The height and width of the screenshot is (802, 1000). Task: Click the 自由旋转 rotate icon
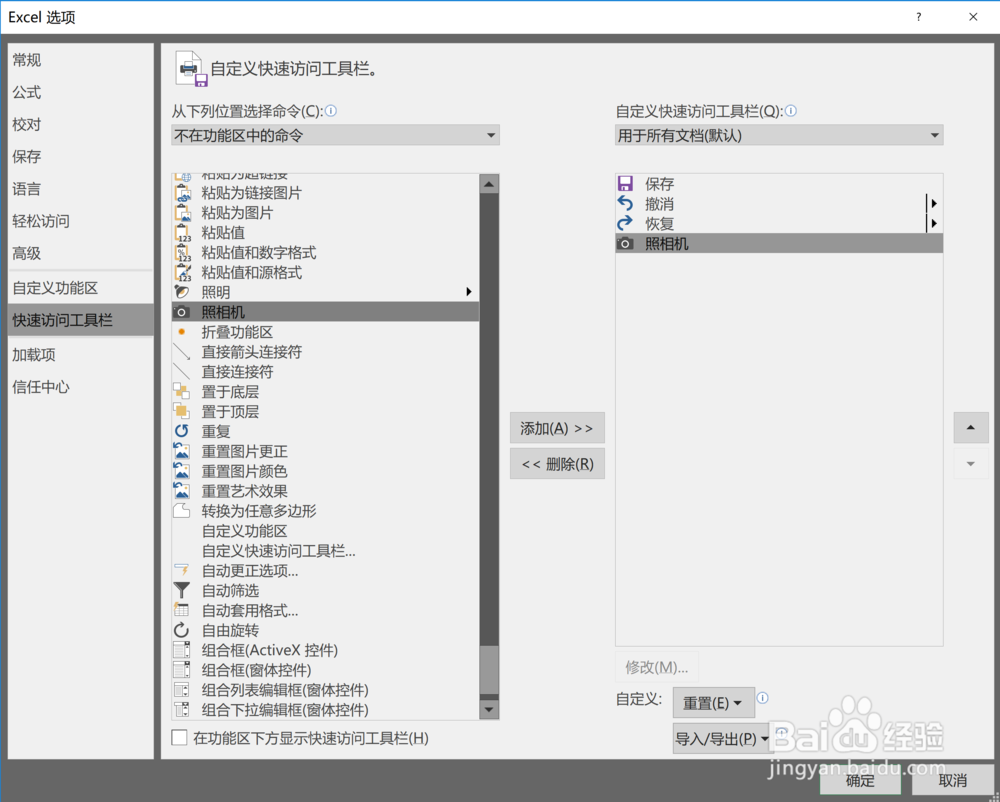(x=182, y=630)
